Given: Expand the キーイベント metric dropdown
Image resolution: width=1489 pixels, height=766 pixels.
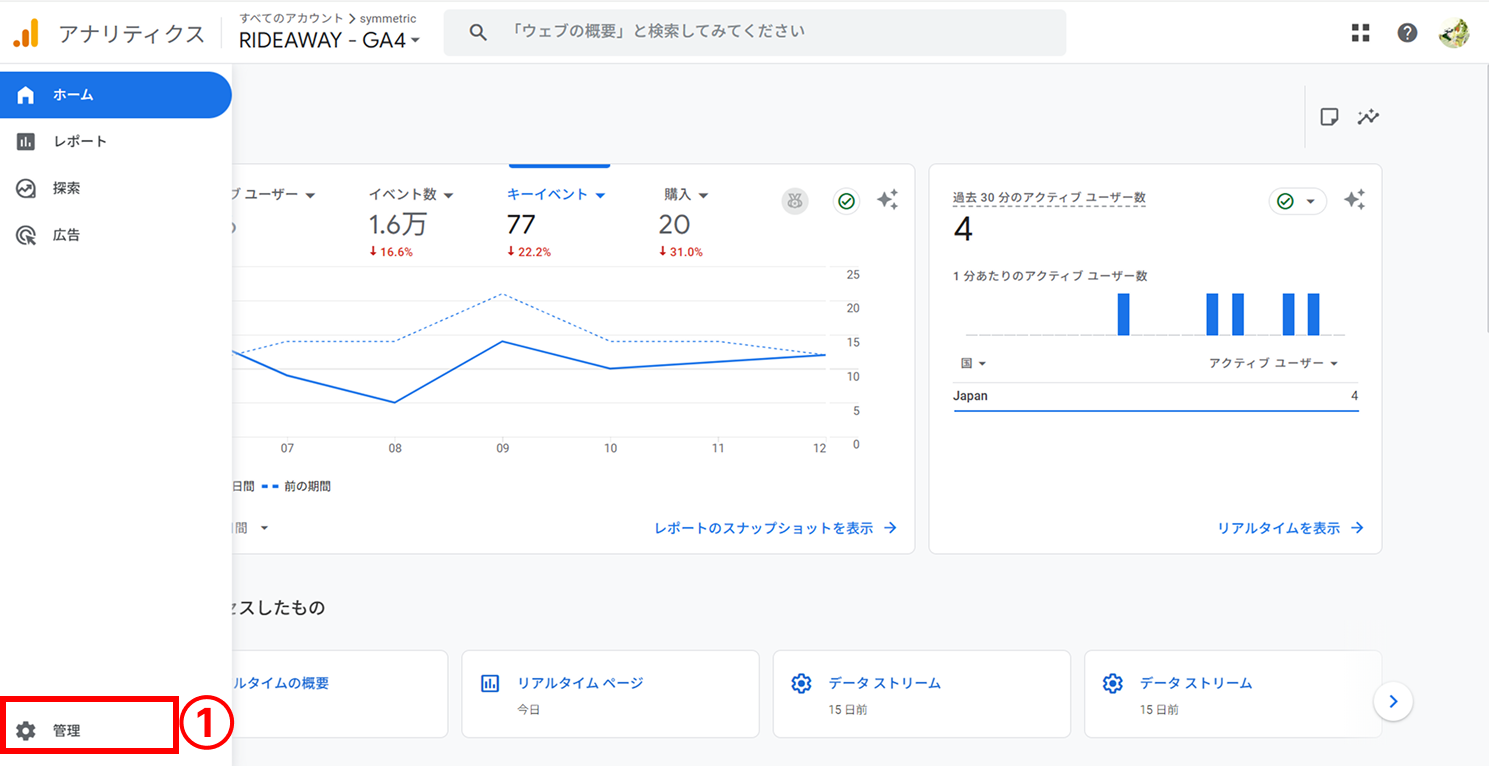Looking at the screenshot, I should [x=600, y=195].
